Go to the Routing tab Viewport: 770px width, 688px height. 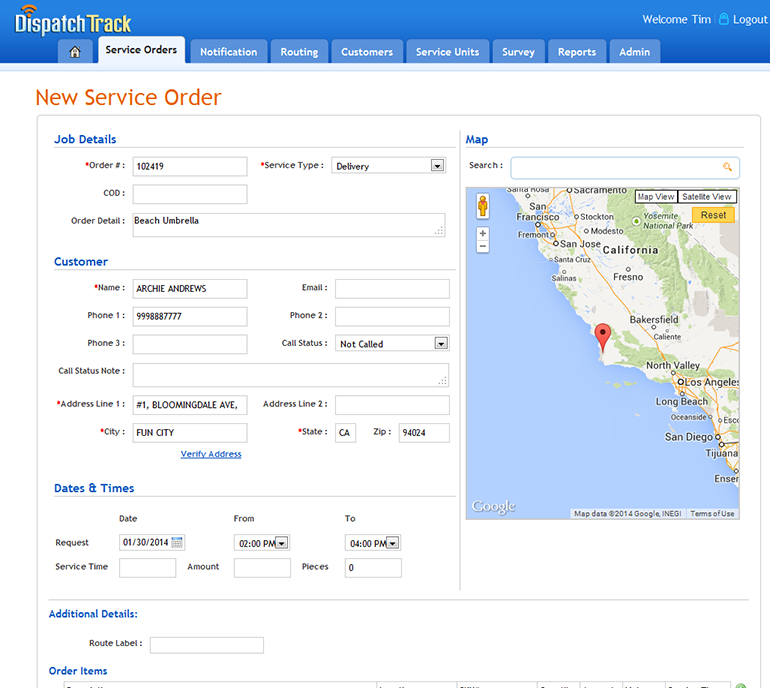tap(299, 52)
